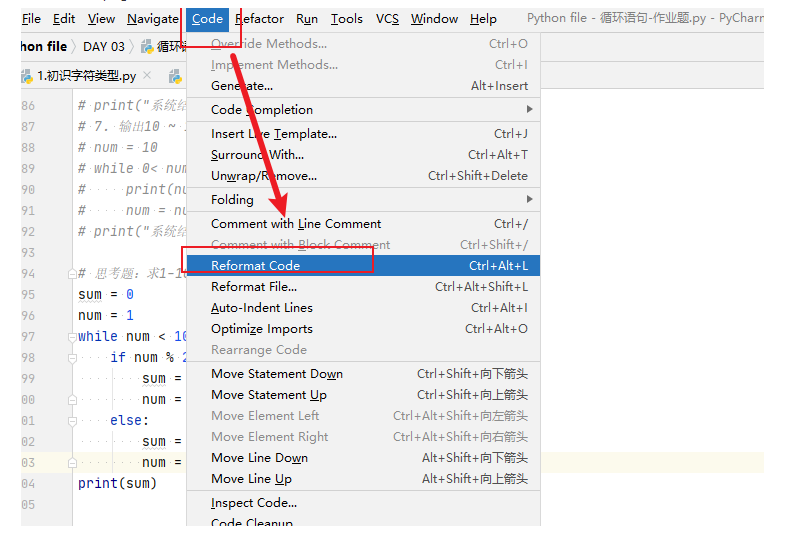Collapse the else block fold marker
The height and width of the screenshot is (543, 789).
[x=72, y=421]
